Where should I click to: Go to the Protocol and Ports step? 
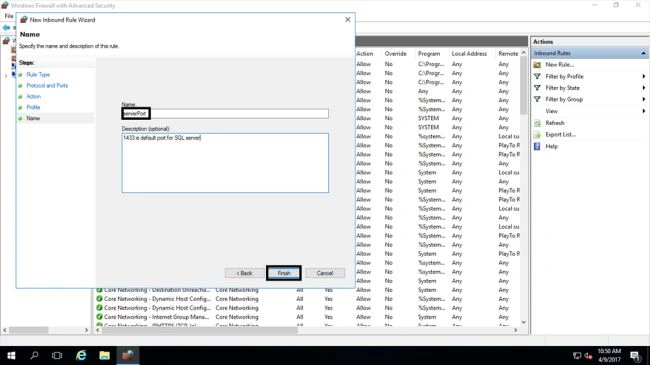click(47, 85)
